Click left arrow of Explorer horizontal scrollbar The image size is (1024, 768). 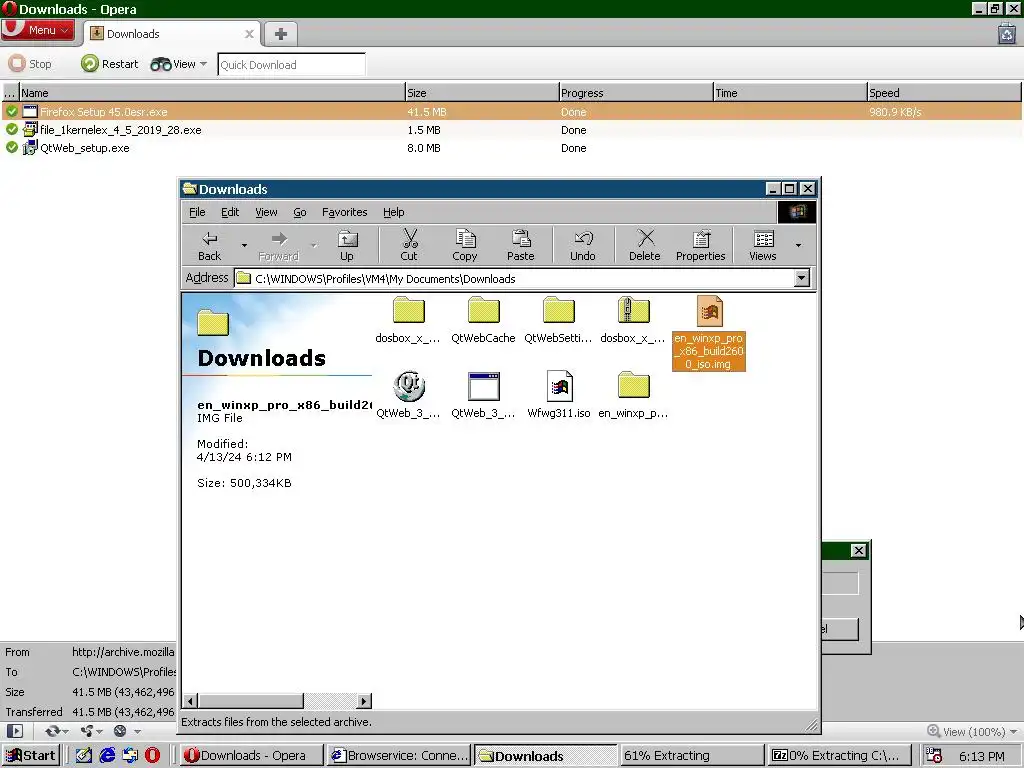(x=190, y=701)
